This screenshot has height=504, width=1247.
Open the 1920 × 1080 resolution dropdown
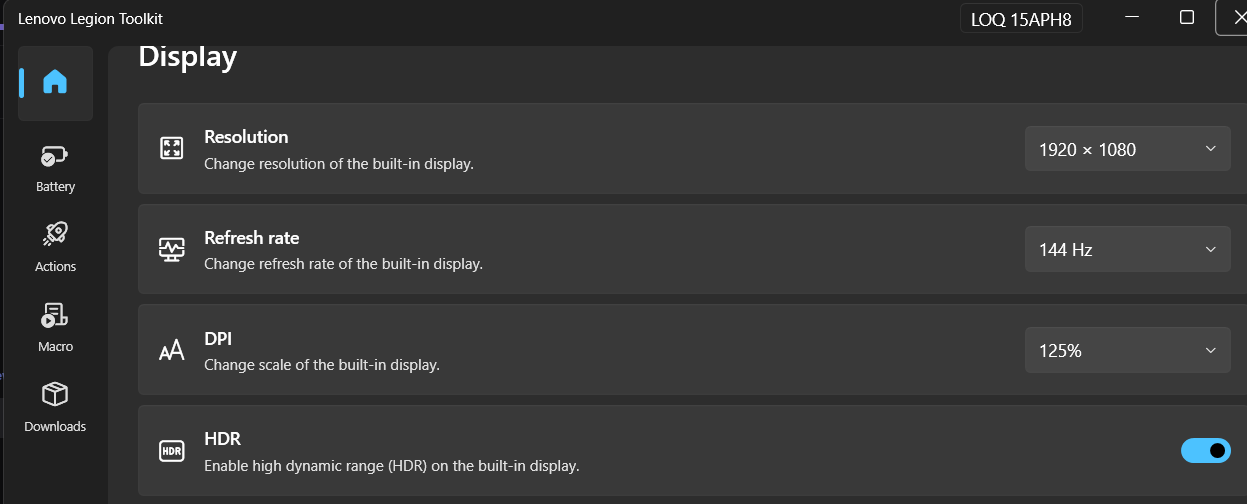click(1127, 149)
